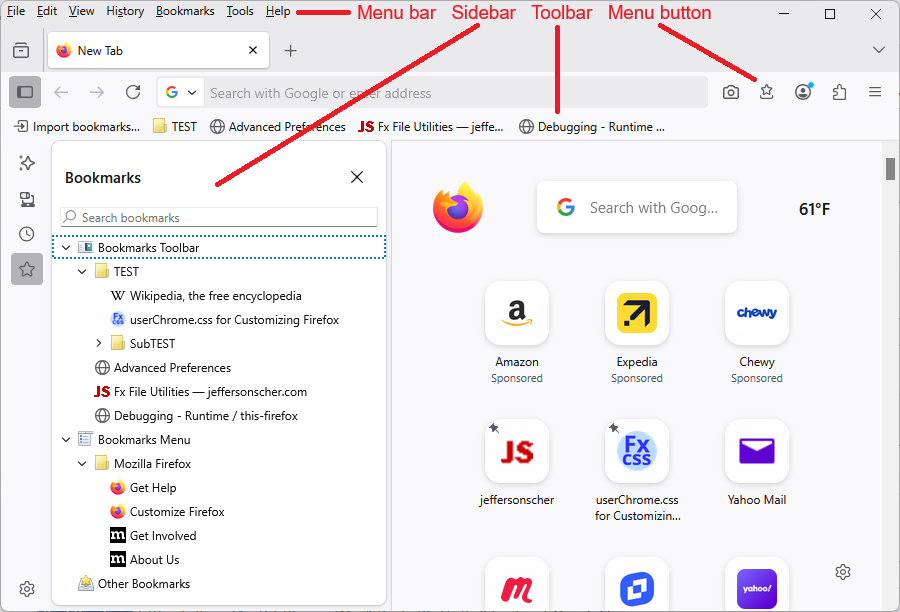Select the Other Bookmarks folder
900x612 pixels.
click(x=134, y=584)
